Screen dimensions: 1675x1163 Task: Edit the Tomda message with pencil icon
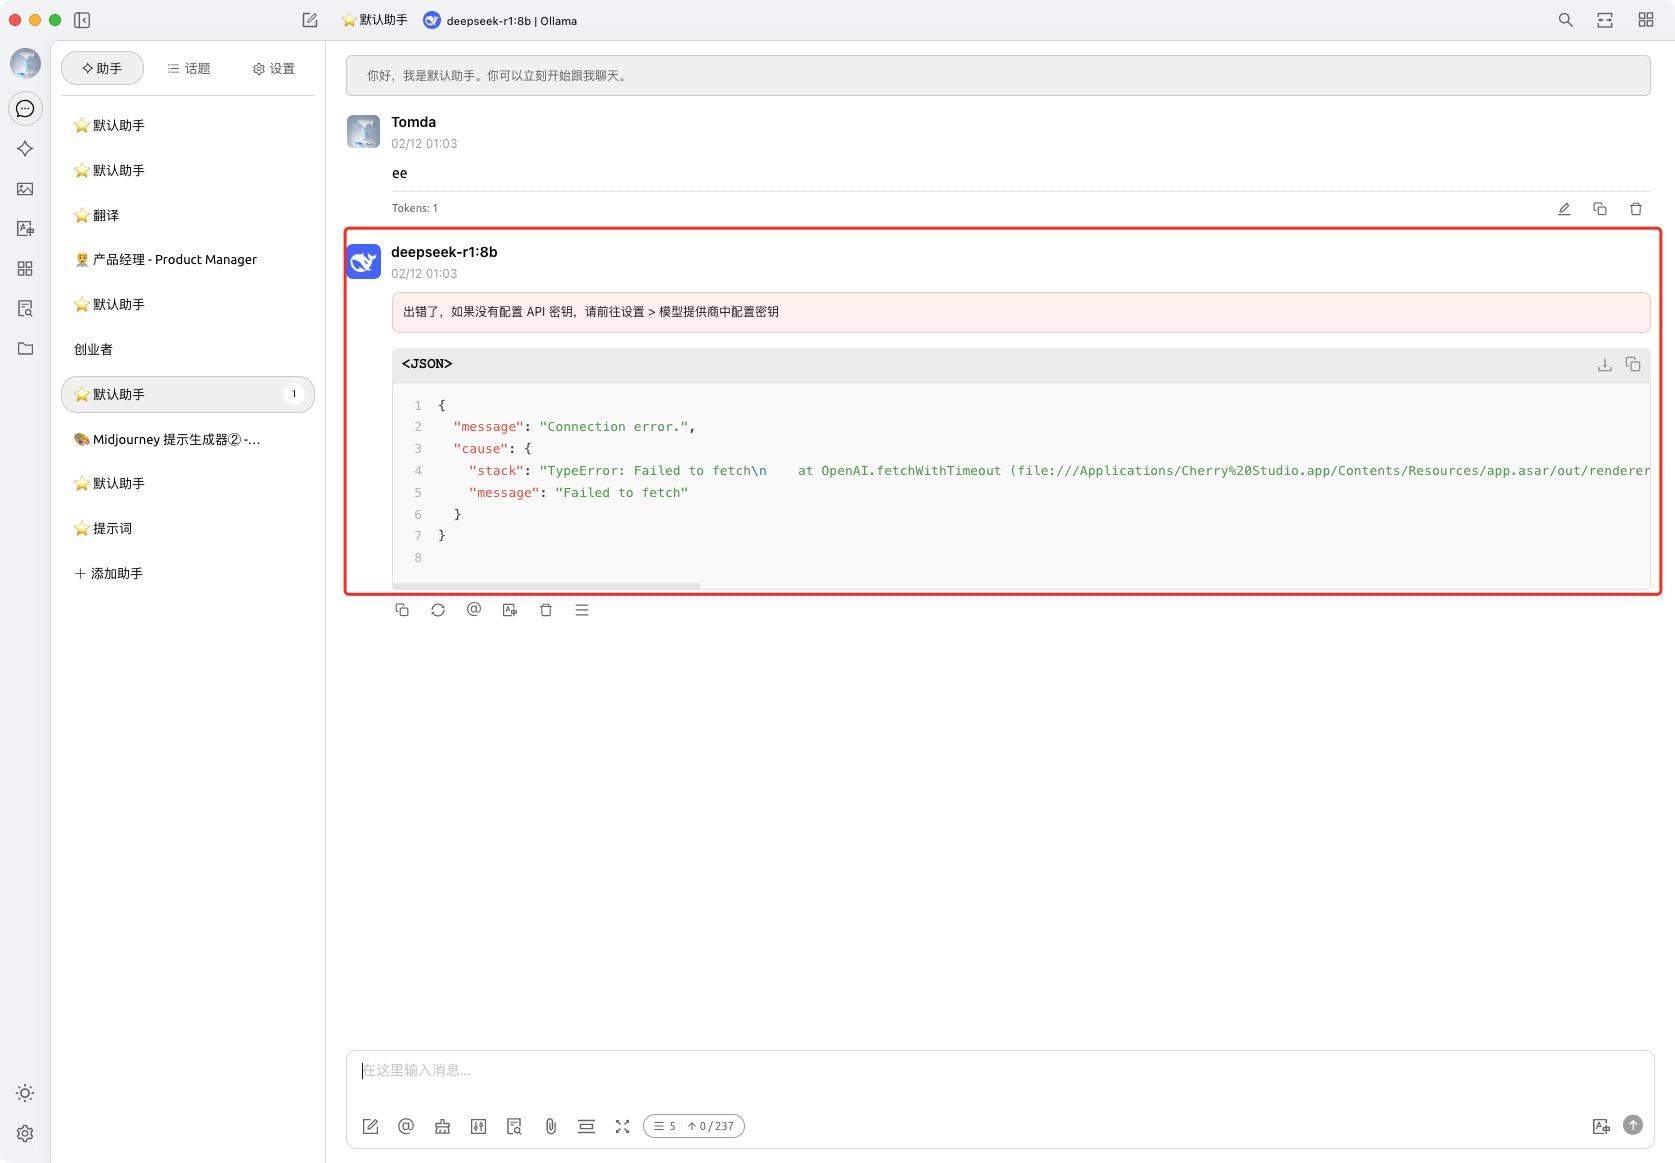pos(1564,209)
